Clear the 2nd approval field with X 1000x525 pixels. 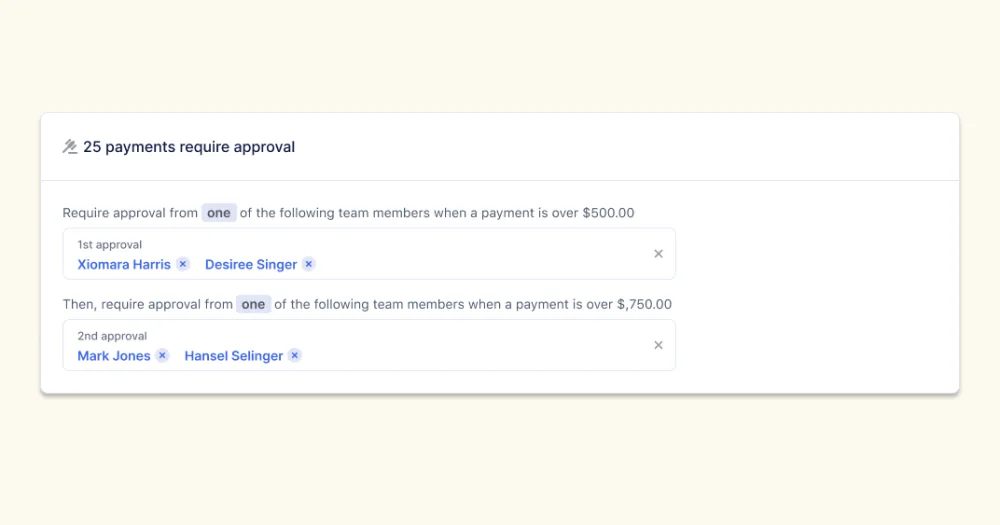point(658,345)
